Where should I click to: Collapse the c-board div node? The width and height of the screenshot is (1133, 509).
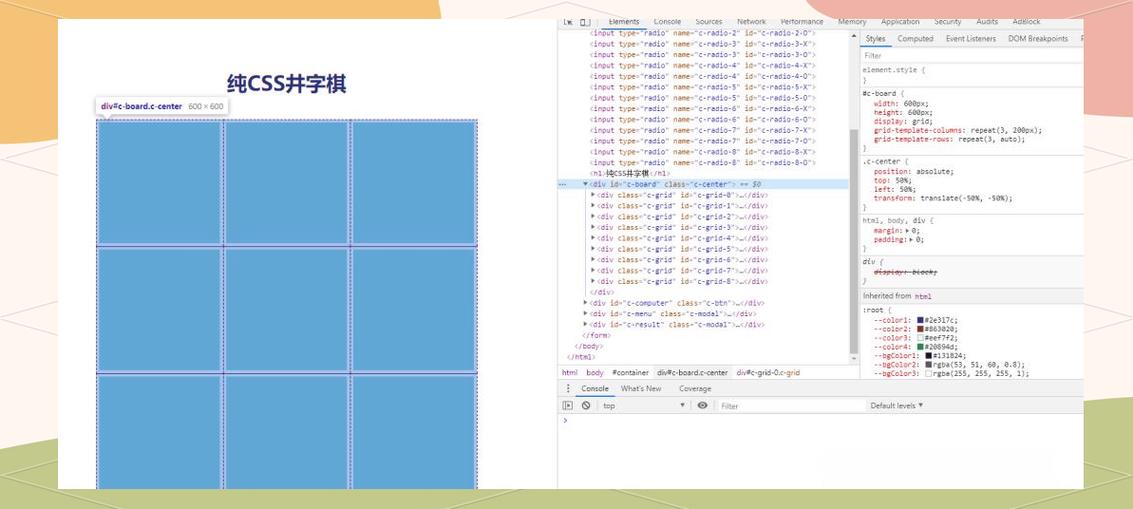click(585, 184)
